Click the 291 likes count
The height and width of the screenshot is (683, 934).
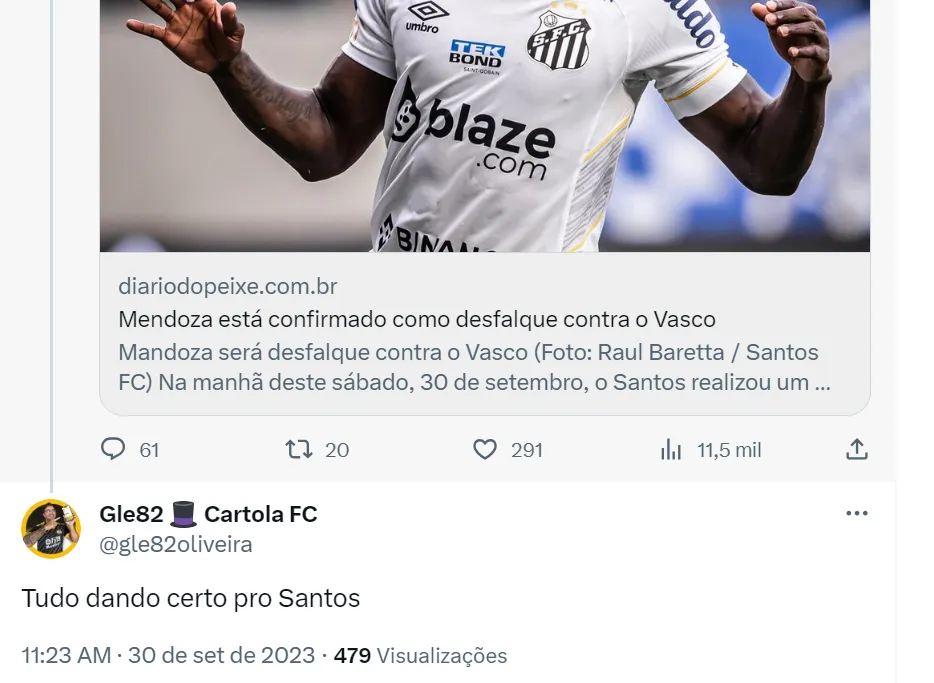527,450
